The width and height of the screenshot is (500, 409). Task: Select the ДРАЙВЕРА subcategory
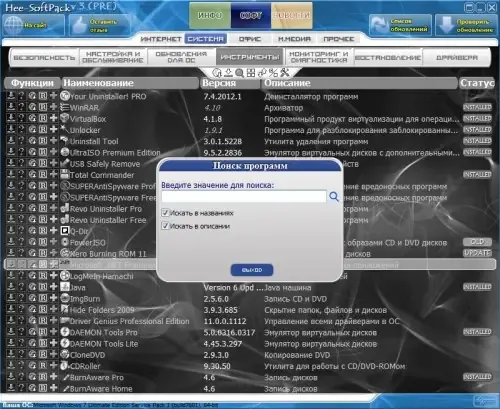pyautogui.click(x=457, y=58)
